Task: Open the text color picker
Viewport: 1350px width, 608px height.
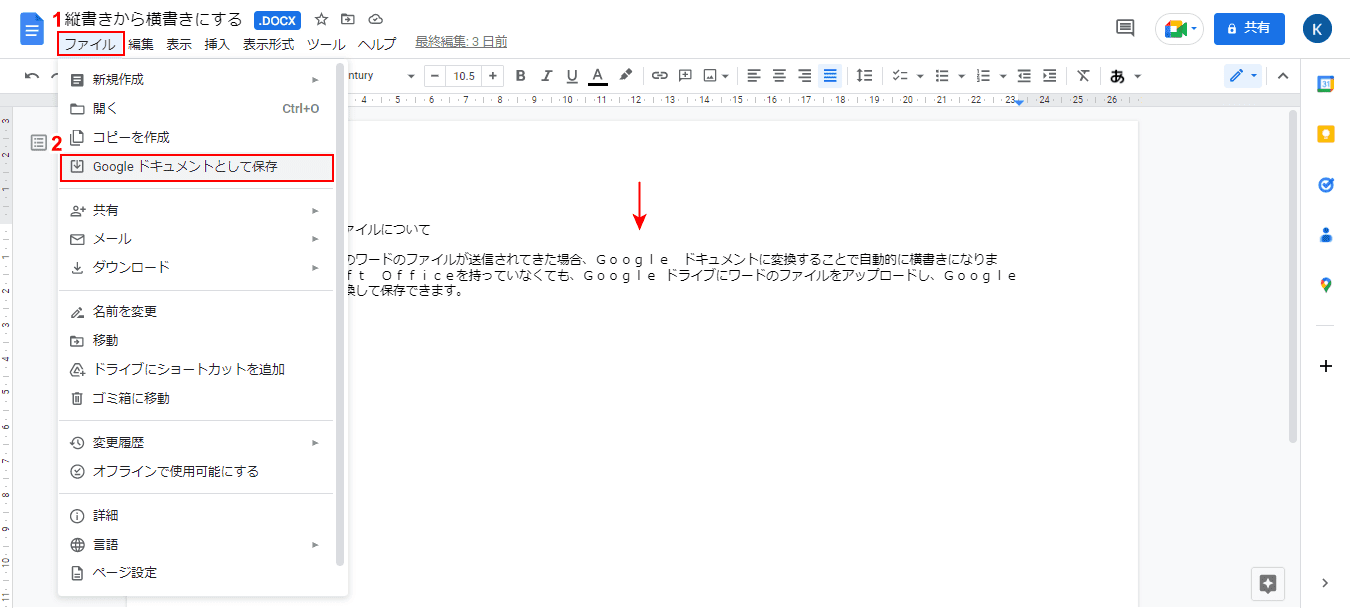Action: coord(598,76)
